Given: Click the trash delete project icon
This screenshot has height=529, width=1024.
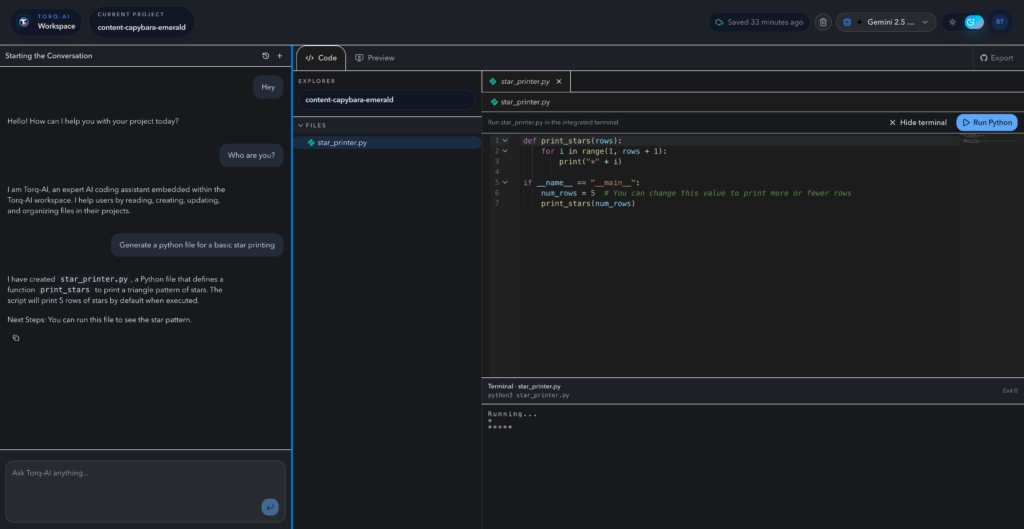Looking at the screenshot, I should (823, 22).
